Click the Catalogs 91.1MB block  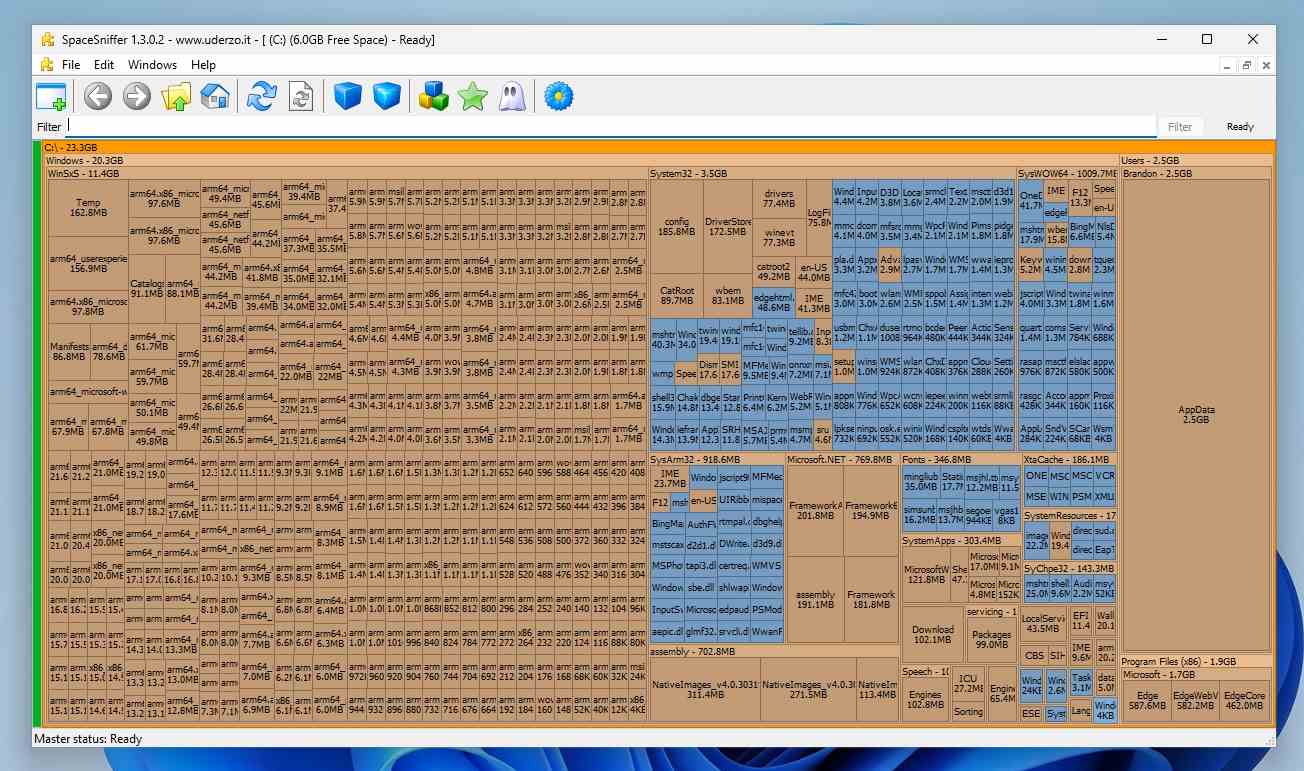click(x=147, y=288)
